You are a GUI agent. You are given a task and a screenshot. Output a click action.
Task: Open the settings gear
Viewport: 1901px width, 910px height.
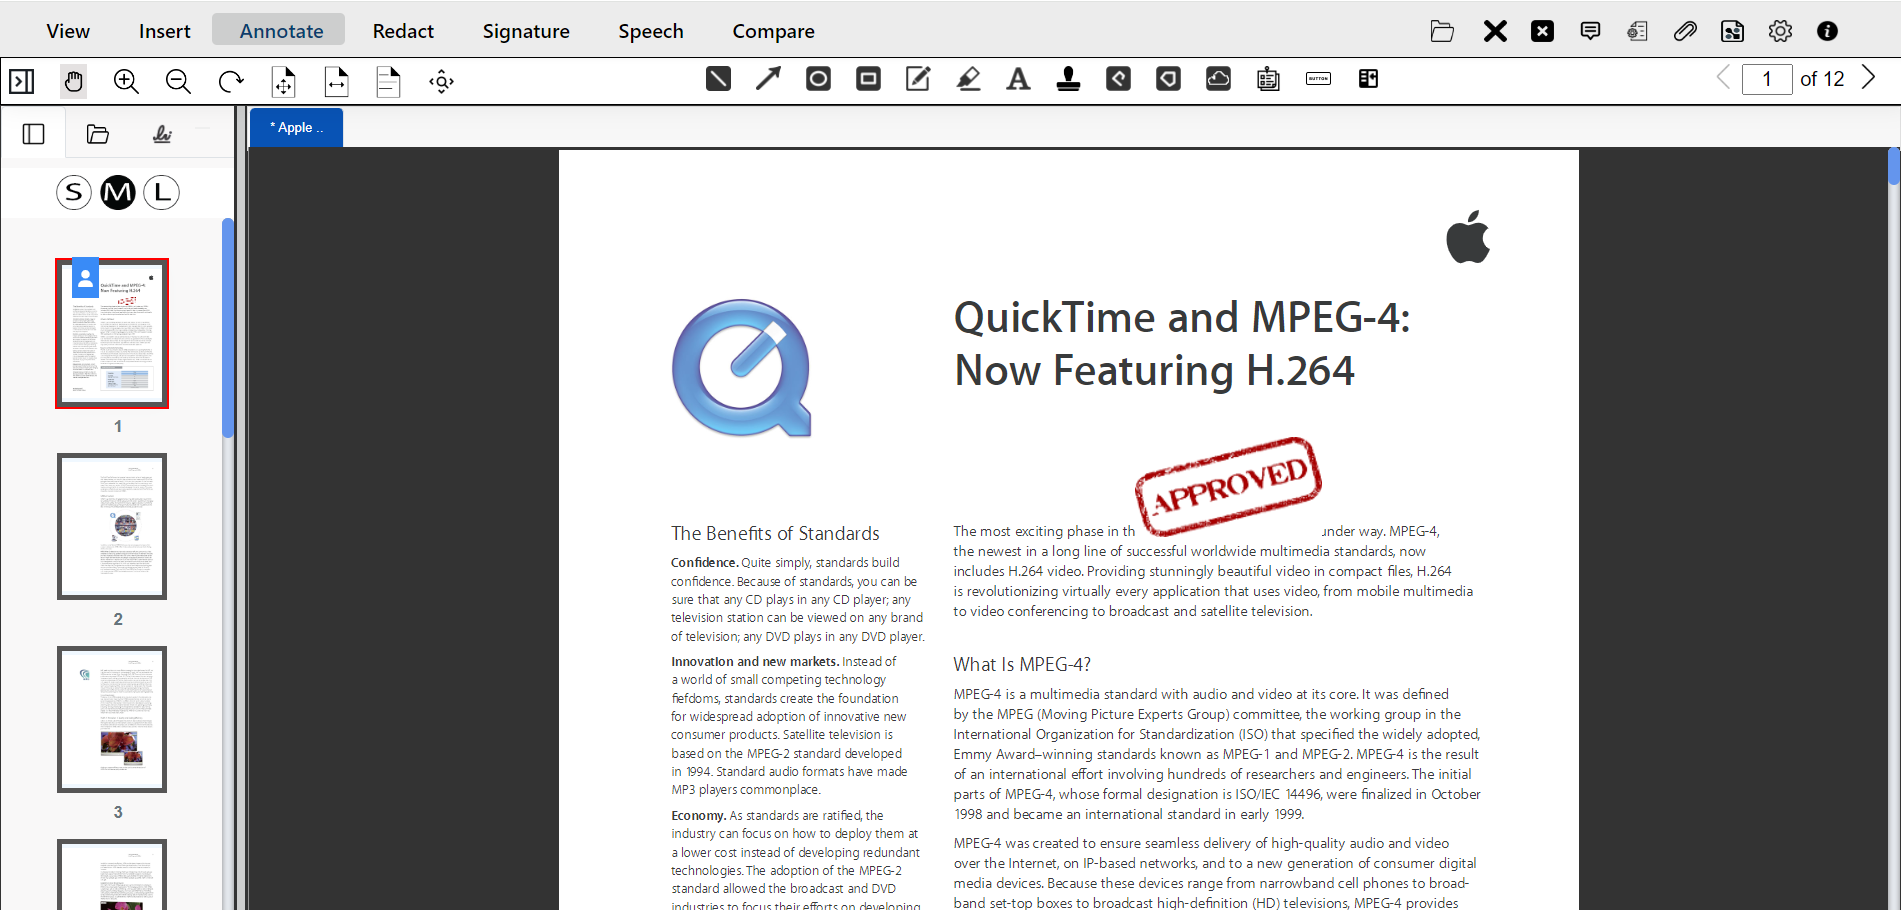click(x=1780, y=31)
